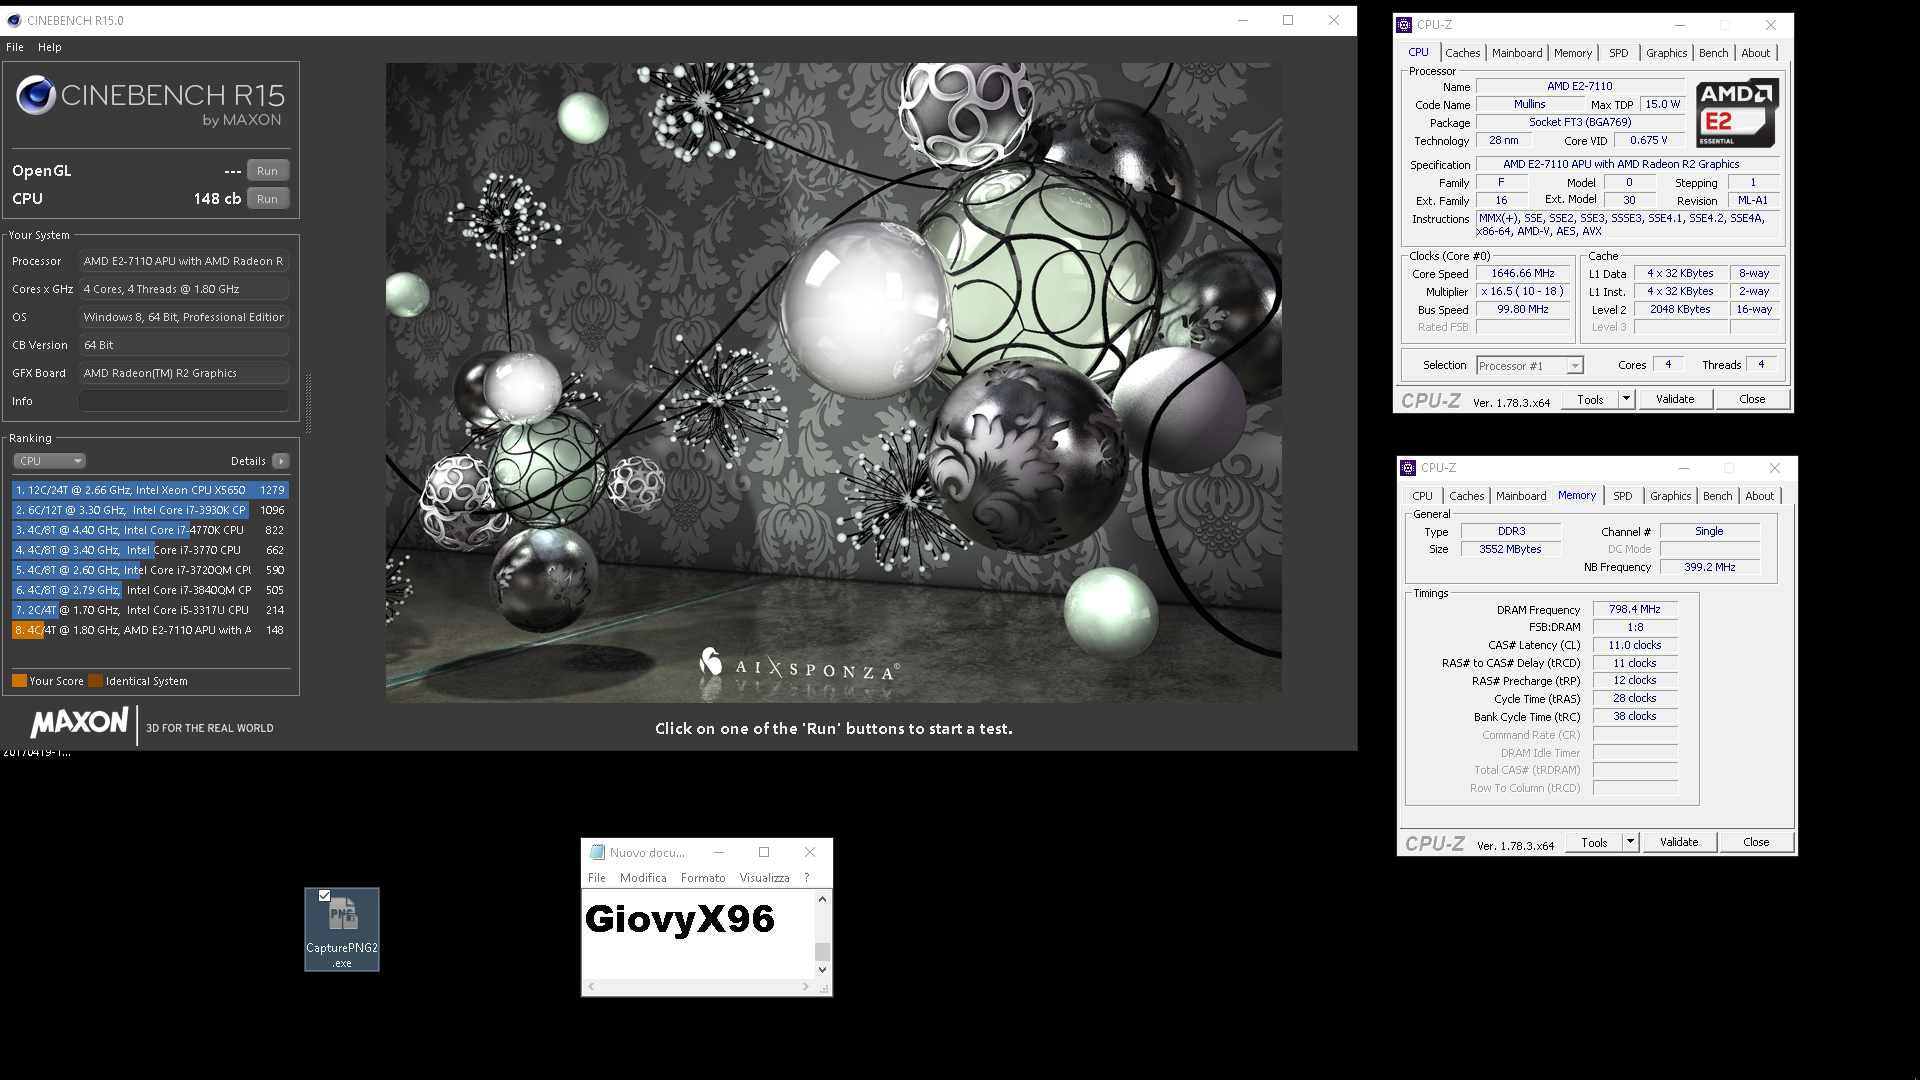Screen dimensions: 1920x1080
Task: Click the brown Identical System legend swatch
Action: (x=95, y=681)
